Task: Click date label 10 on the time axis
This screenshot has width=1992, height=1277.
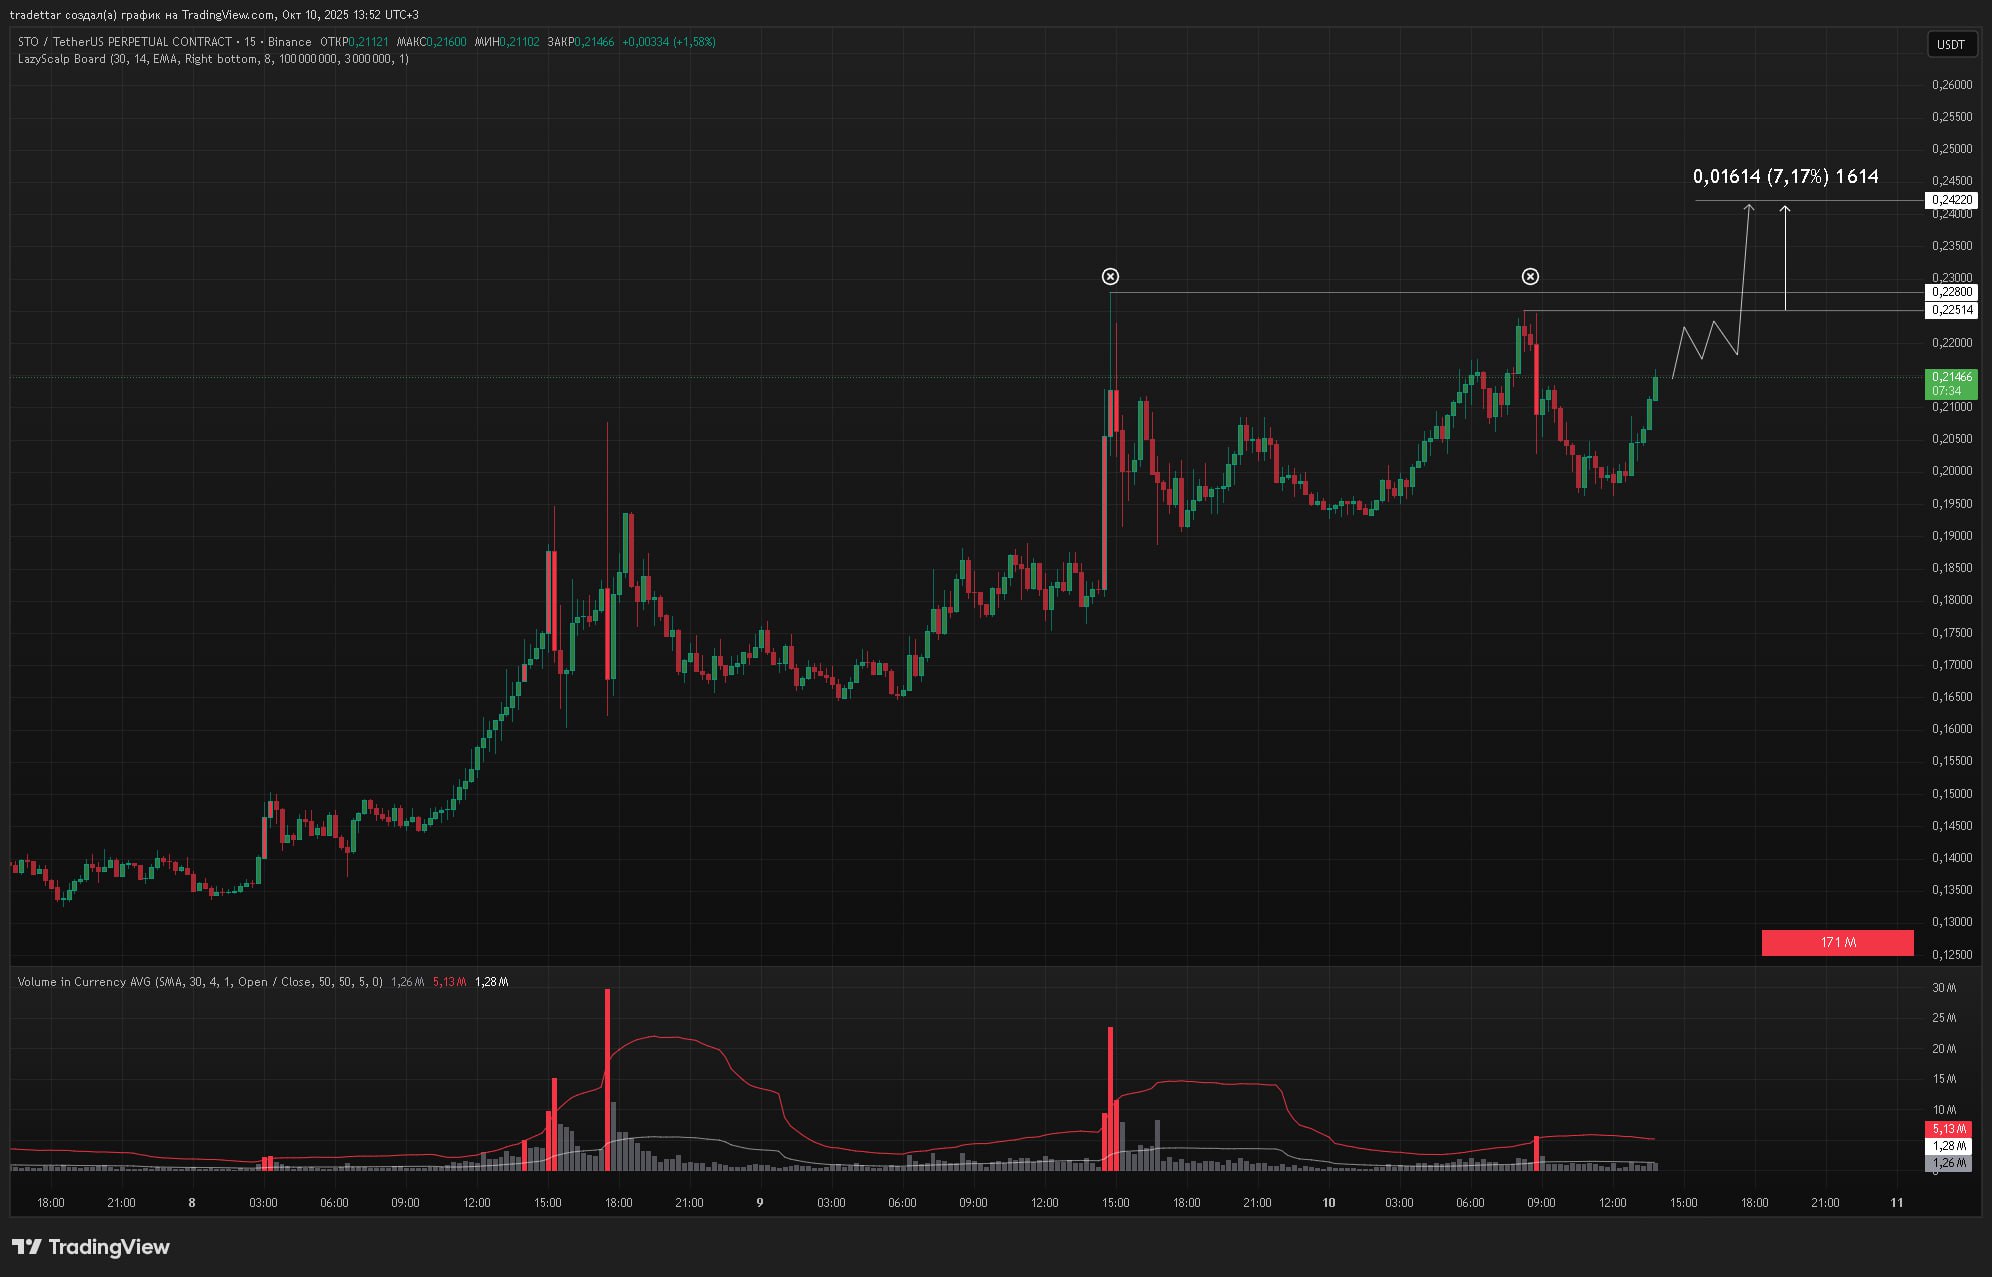Action: (1329, 1203)
